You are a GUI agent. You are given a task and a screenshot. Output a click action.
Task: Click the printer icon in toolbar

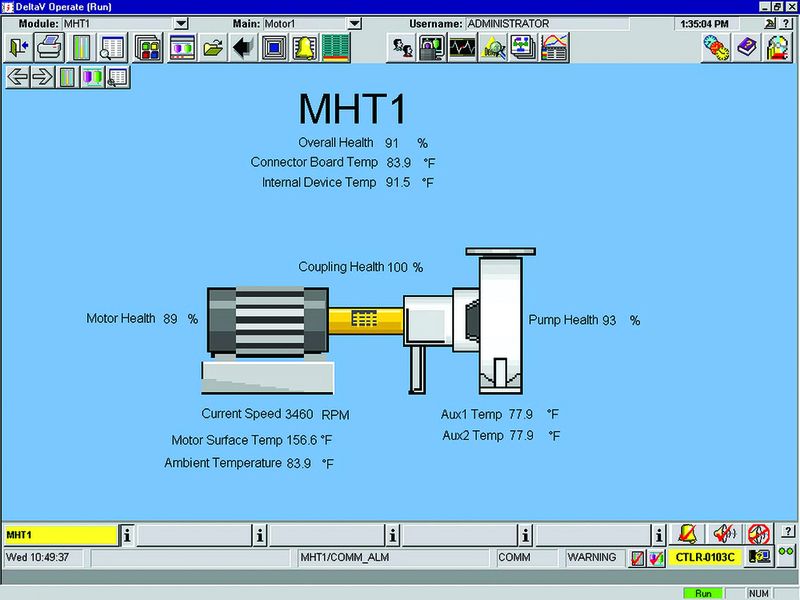pyautogui.click(x=50, y=48)
